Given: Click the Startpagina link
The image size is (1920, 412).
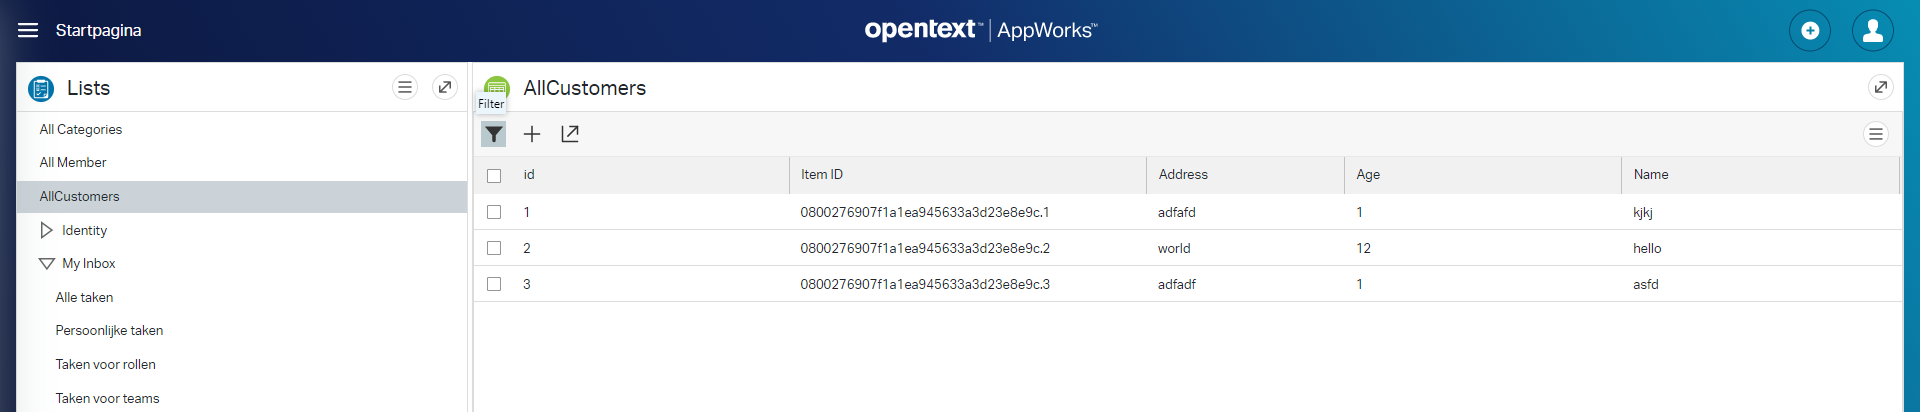Looking at the screenshot, I should coord(99,30).
